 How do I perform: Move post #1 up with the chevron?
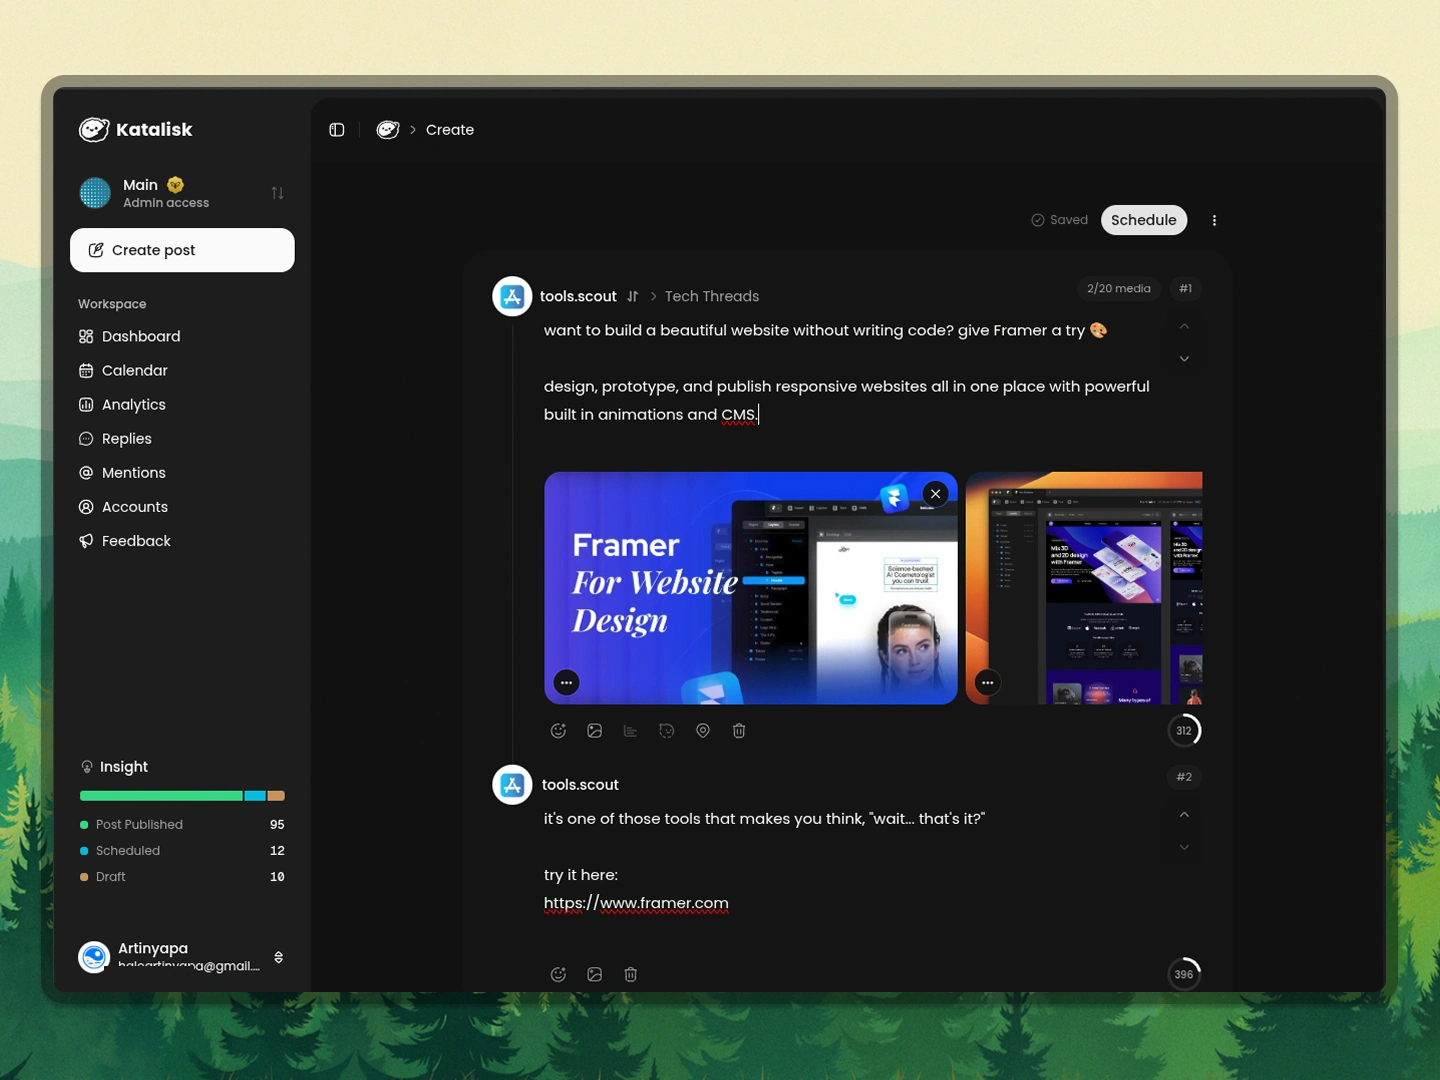tap(1184, 326)
